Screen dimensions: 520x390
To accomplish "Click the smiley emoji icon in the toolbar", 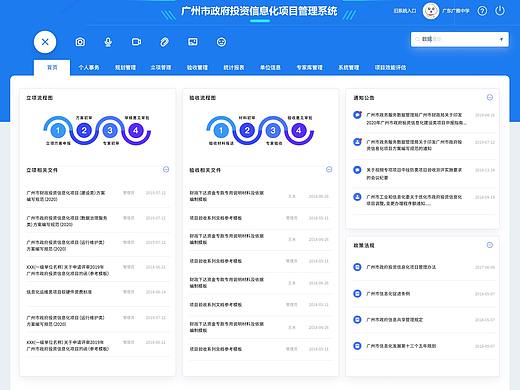I will (221, 42).
